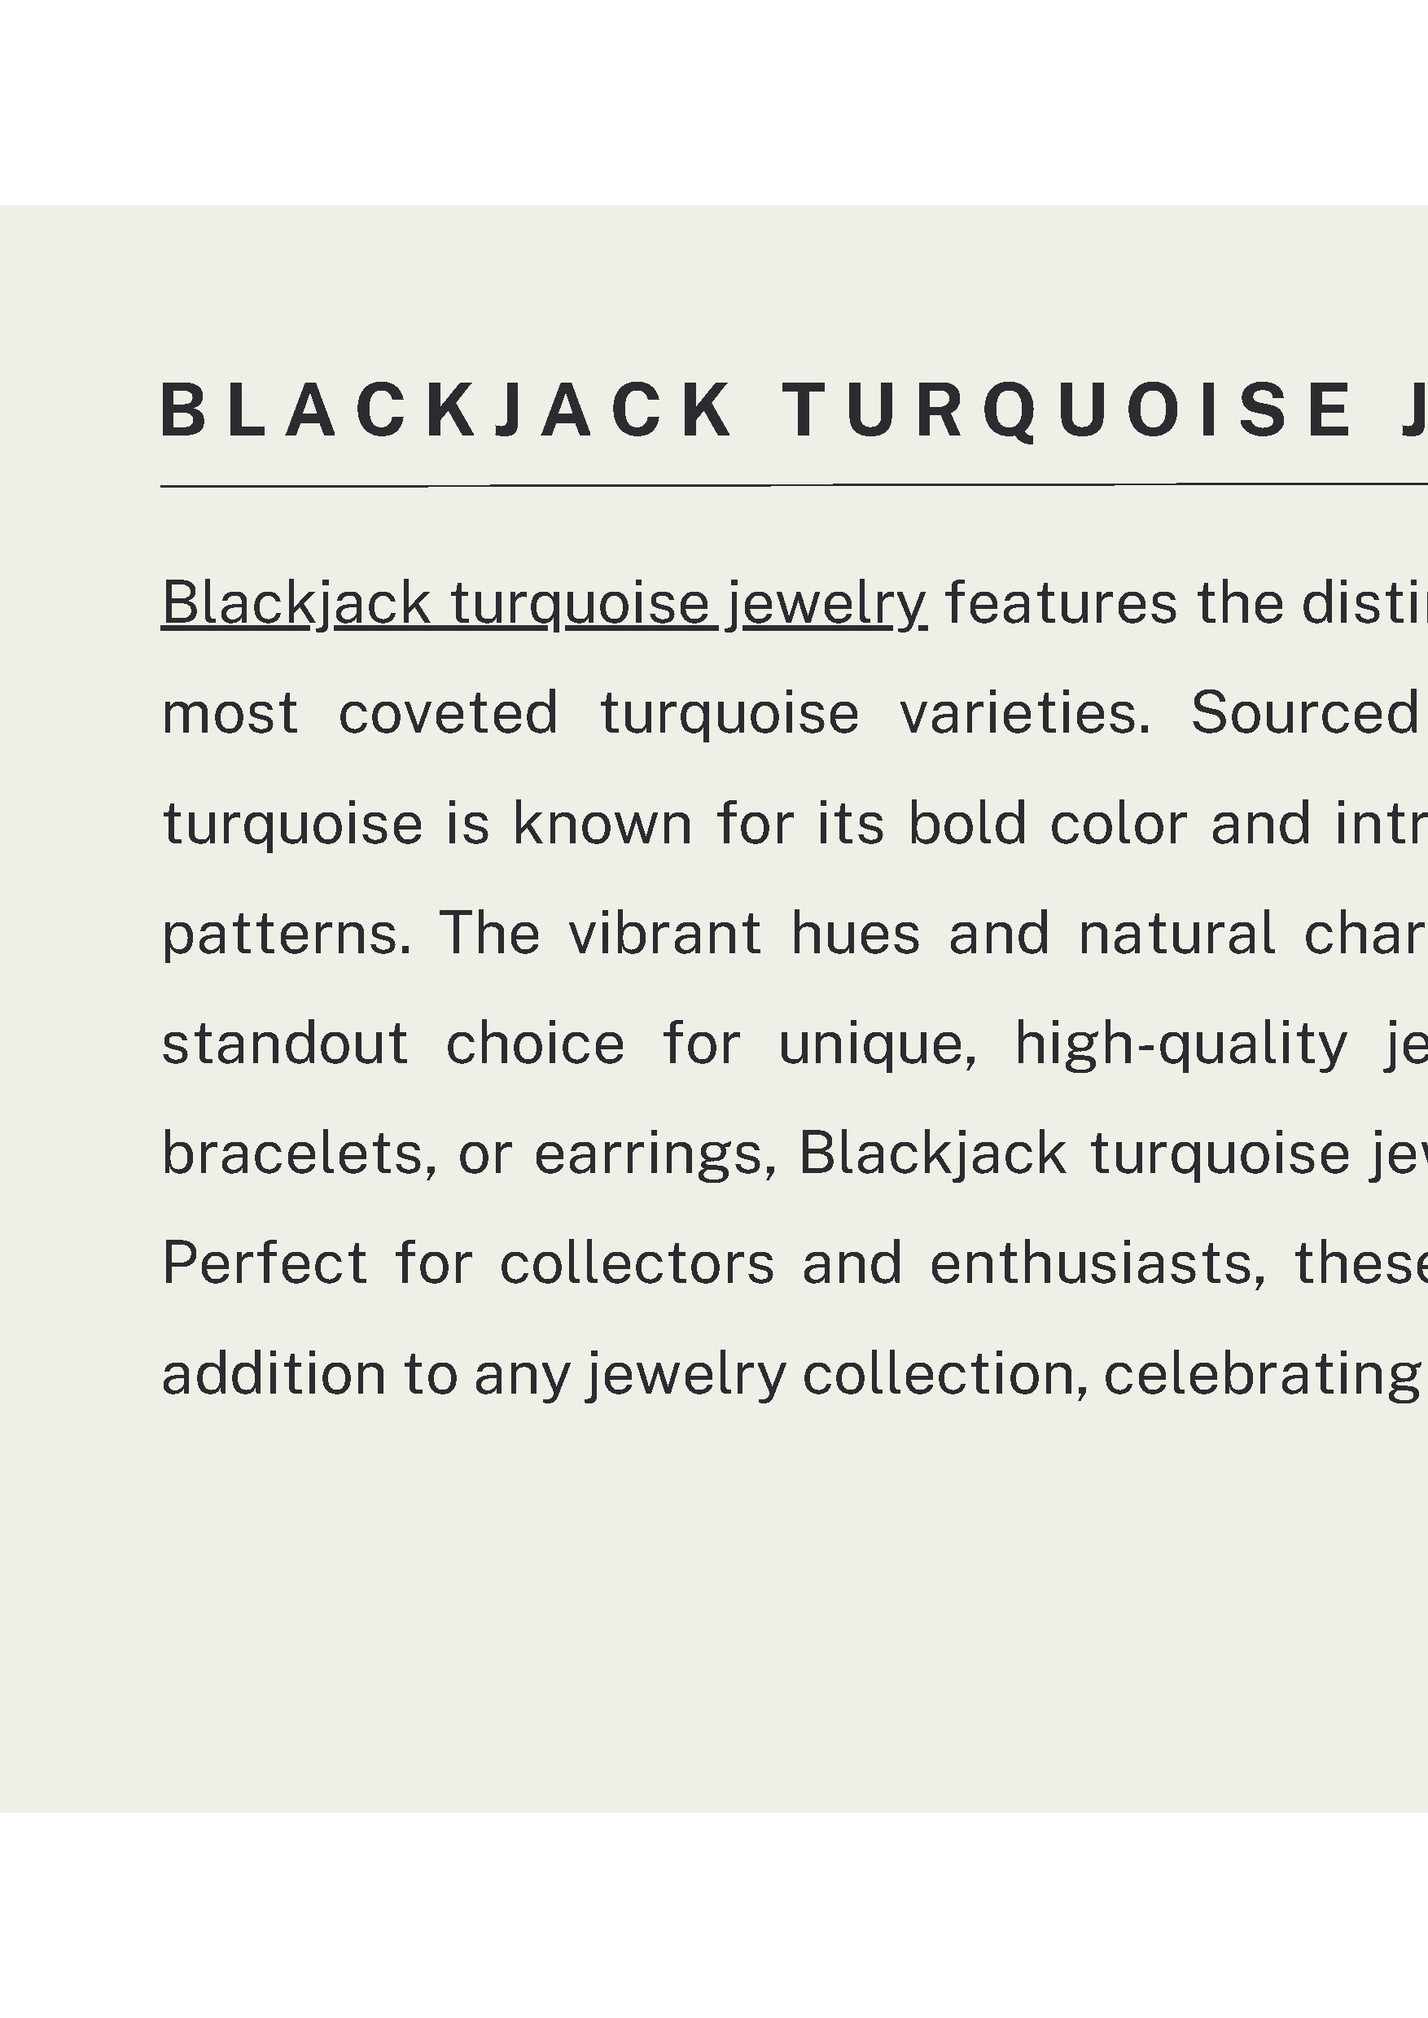The image size is (1428, 2018).
Task: Place cursor on the word "Sourced"
Action: pos(1304,713)
